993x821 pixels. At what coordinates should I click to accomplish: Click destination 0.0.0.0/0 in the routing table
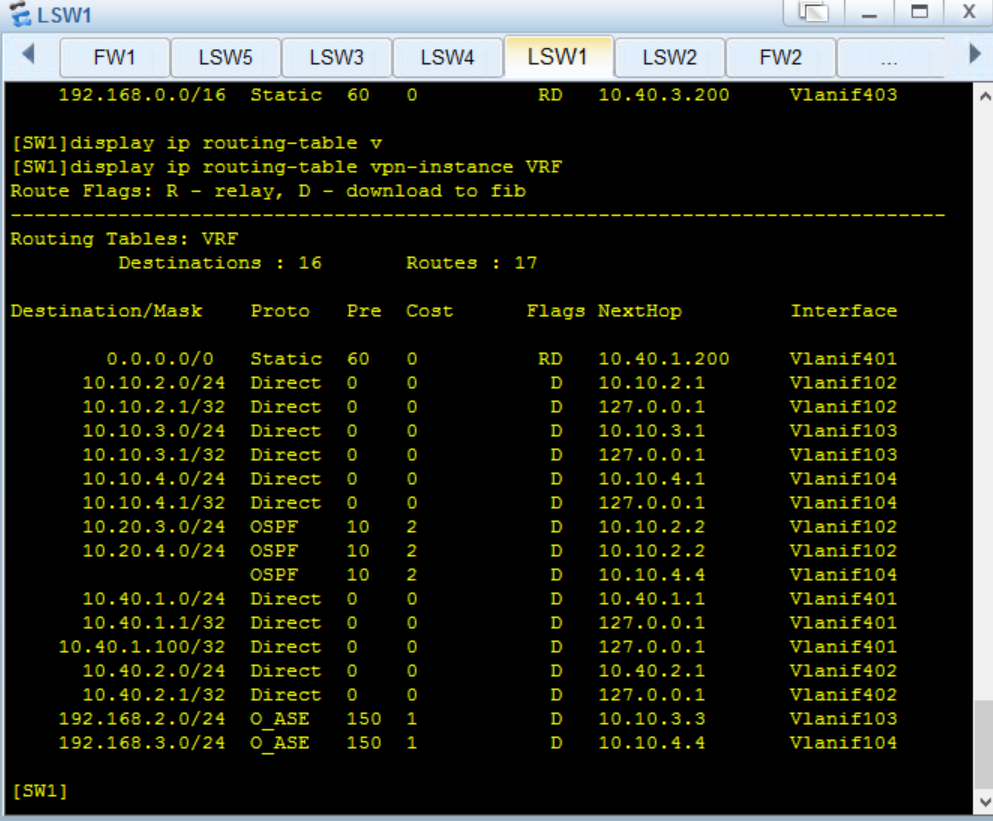point(160,359)
